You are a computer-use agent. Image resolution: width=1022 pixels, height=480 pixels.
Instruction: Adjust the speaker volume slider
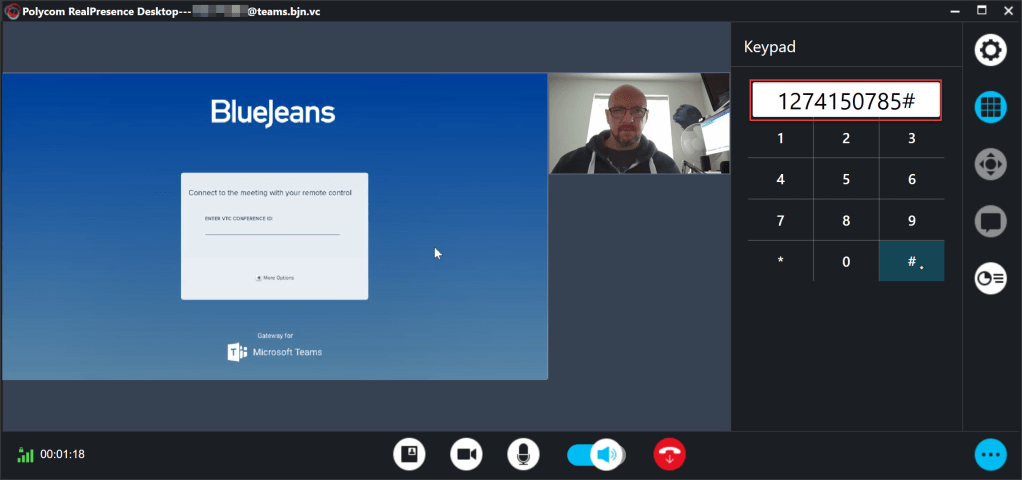click(596, 455)
